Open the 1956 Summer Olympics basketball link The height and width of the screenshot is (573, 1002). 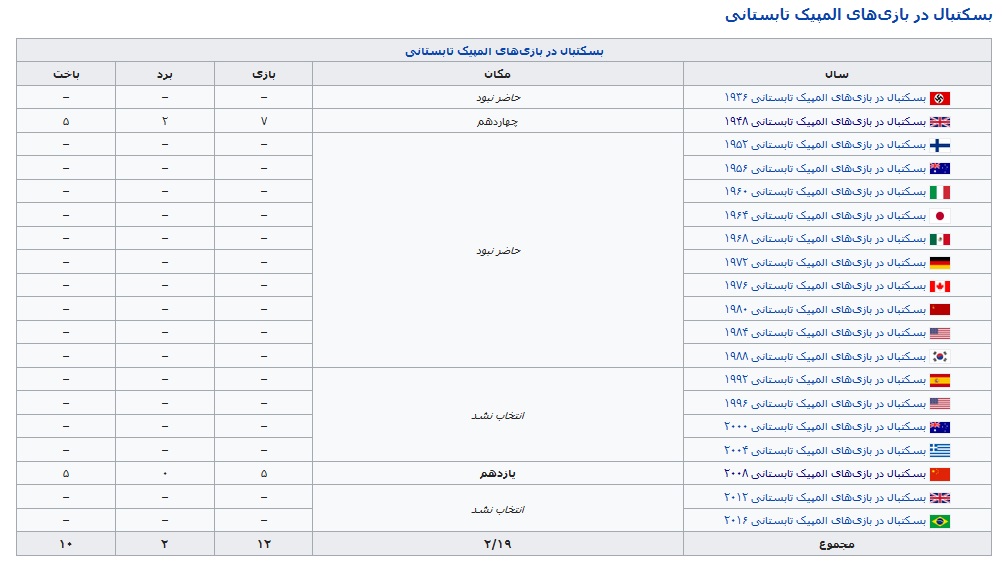pos(825,169)
